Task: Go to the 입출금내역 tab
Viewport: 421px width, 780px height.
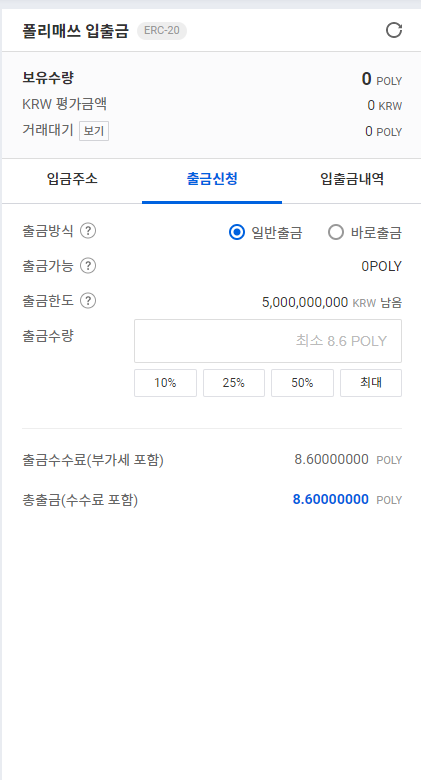Action: (x=351, y=179)
